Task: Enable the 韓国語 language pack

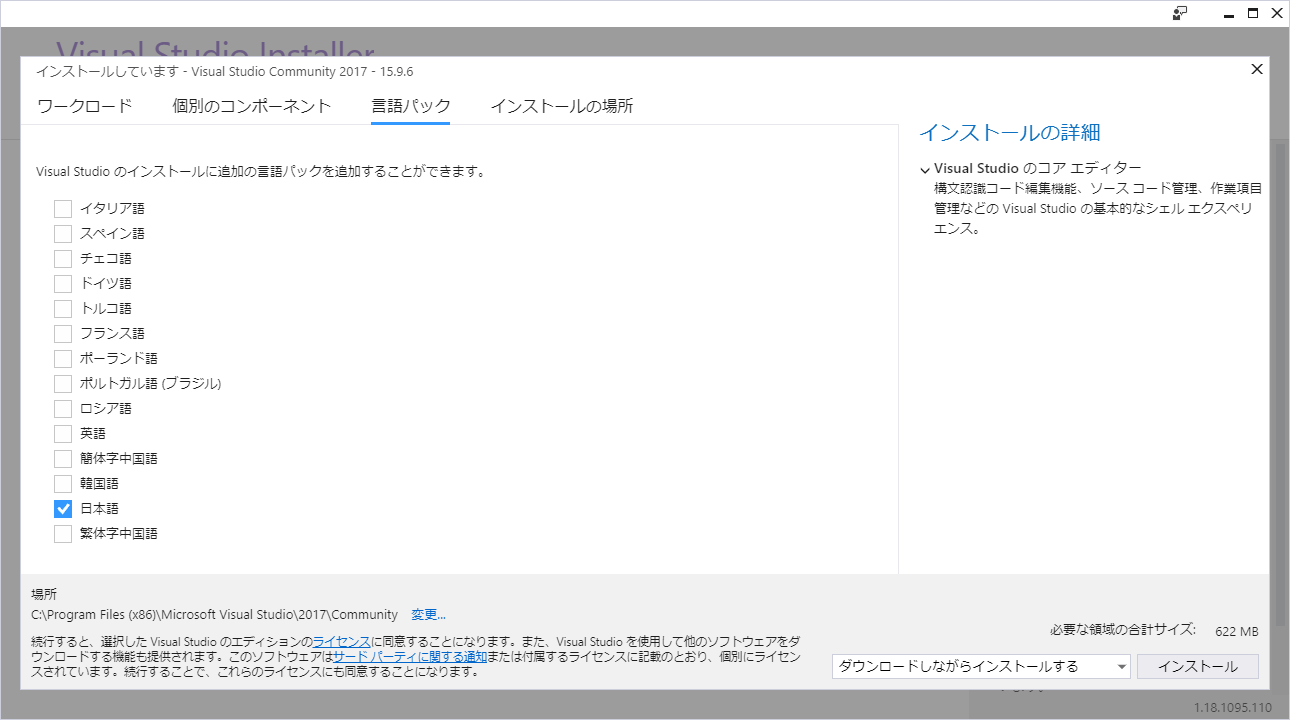Action: click(63, 483)
